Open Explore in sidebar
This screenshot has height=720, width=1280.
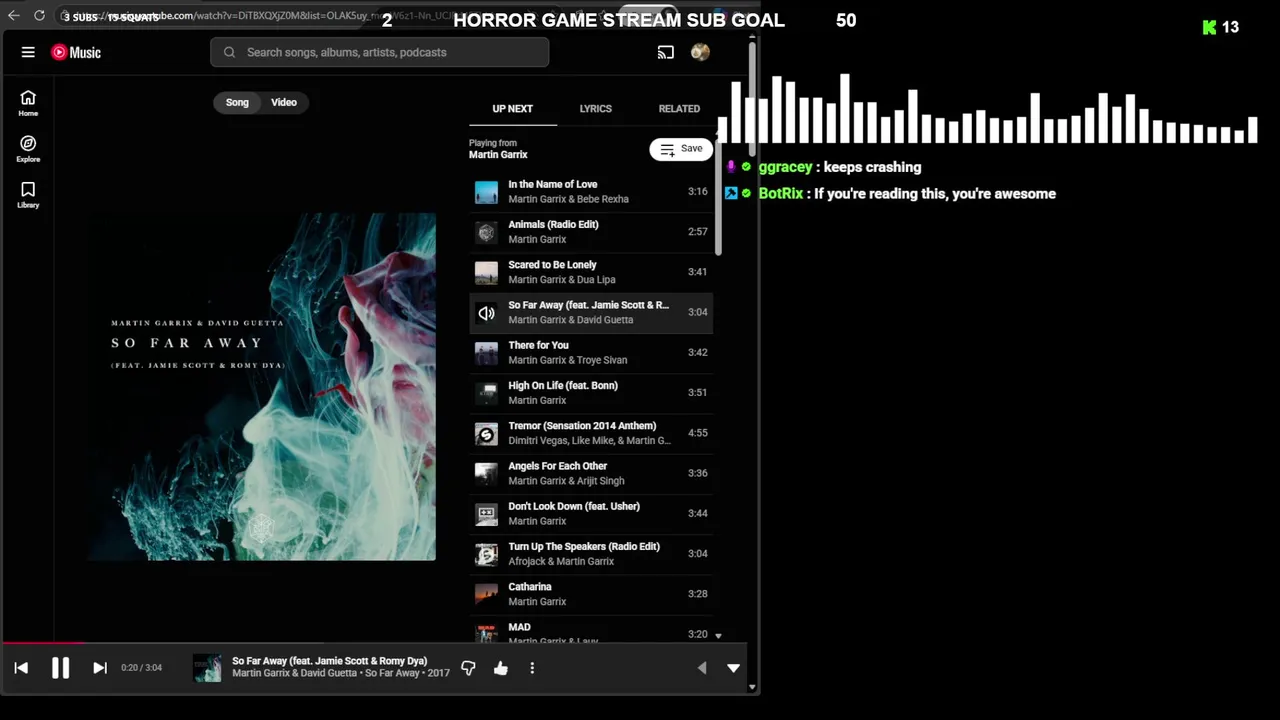tap(28, 149)
